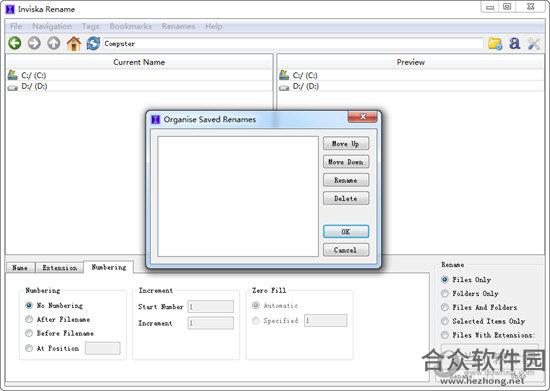Click Cancel in Organise Saved Renames
The height and width of the screenshot is (391, 550).
[x=346, y=250]
